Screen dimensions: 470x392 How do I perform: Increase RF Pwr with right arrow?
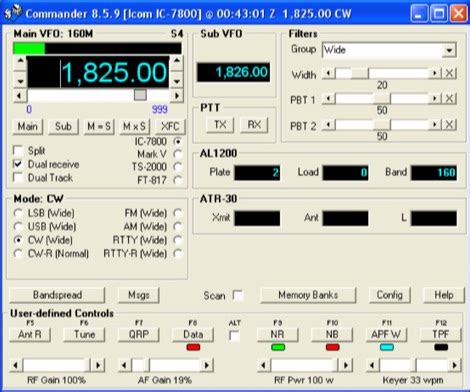pyautogui.click(x=346, y=365)
